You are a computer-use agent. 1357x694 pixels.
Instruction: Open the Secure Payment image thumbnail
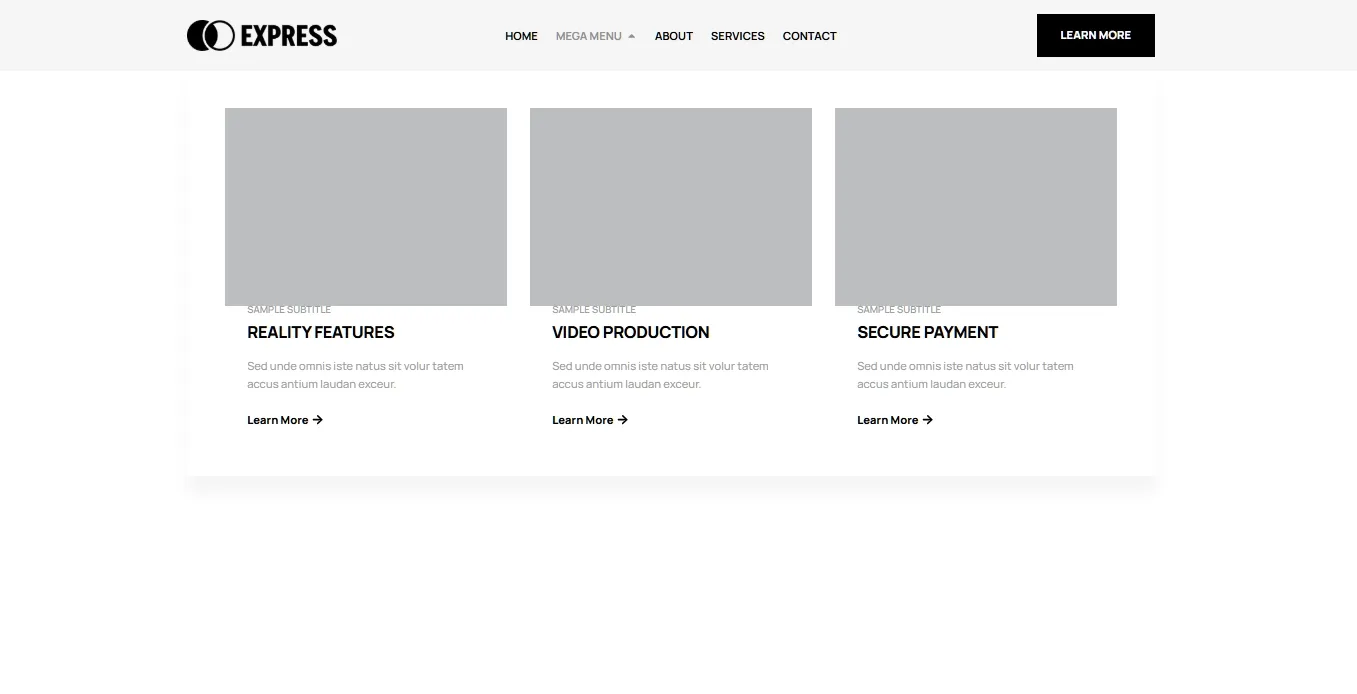[976, 206]
